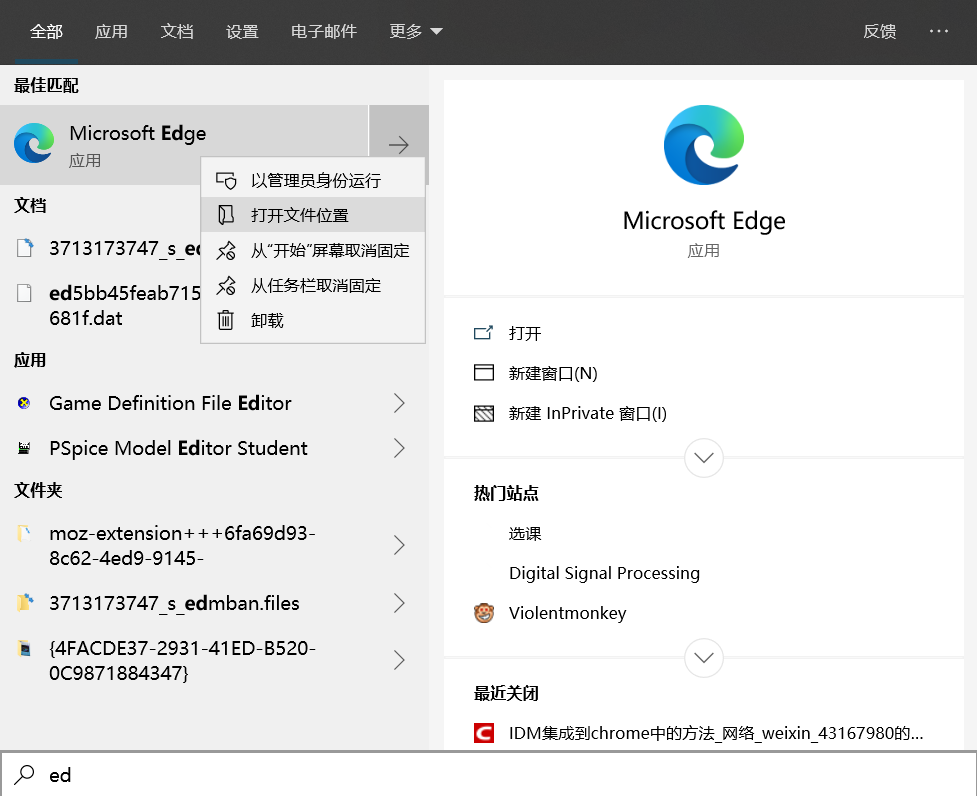Click the open icon beside 打开
Screen dimensions: 977x796
(484, 333)
